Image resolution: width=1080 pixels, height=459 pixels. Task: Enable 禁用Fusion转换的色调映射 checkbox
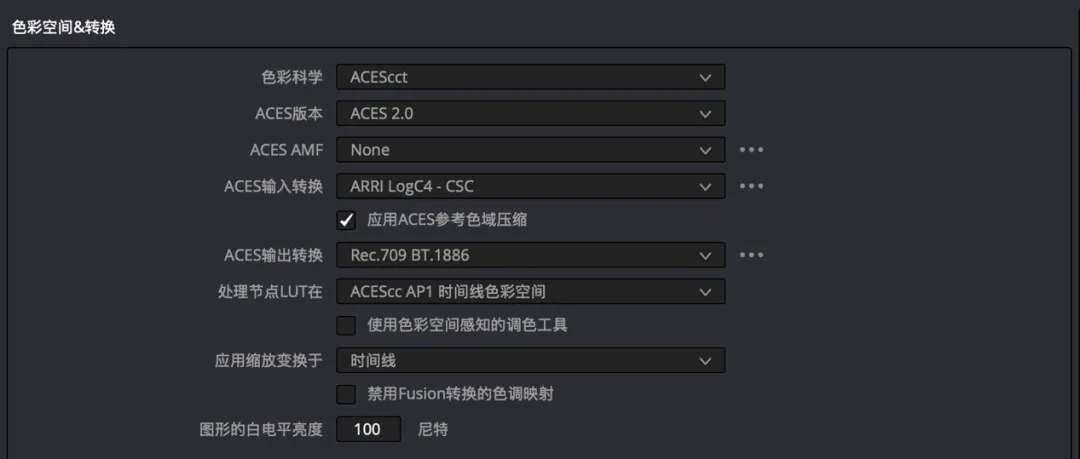click(x=346, y=395)
